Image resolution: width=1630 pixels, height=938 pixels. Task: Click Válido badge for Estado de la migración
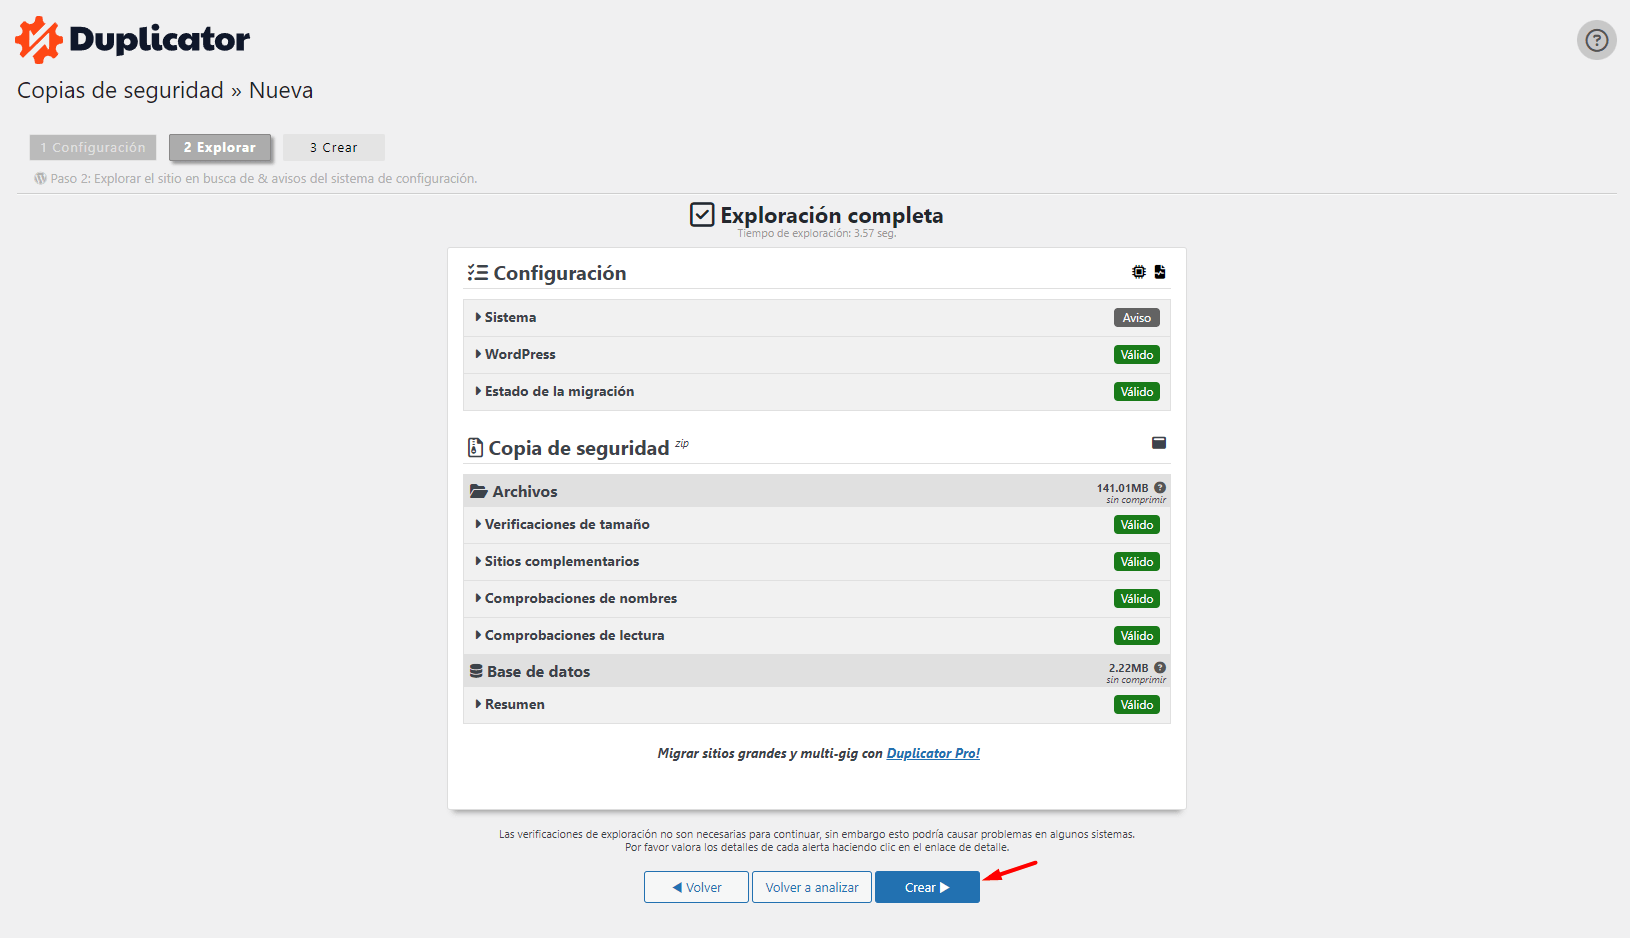tap(1137, 392)
